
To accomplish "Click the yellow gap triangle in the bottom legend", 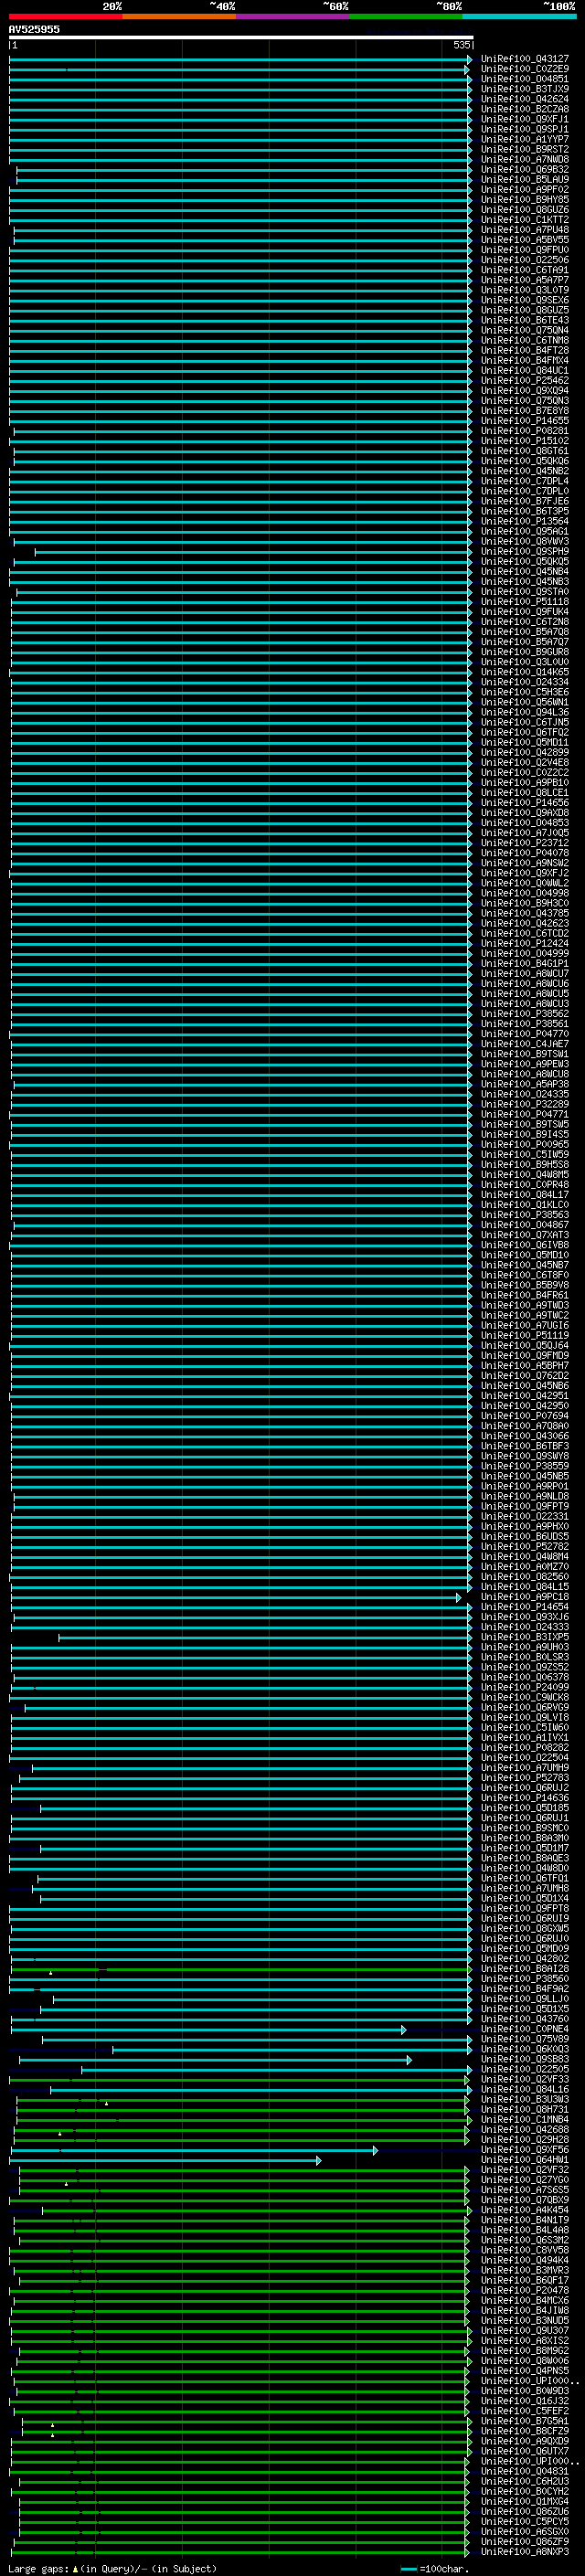I will pos(75,2568).
